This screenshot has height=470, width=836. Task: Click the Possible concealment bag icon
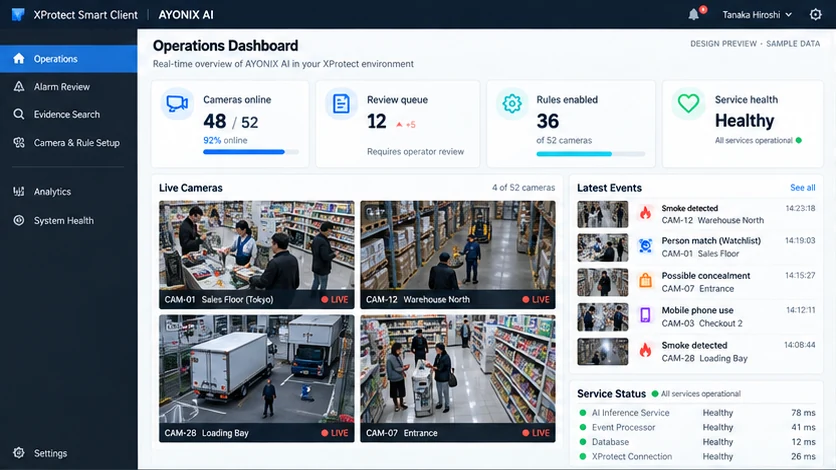646,280
